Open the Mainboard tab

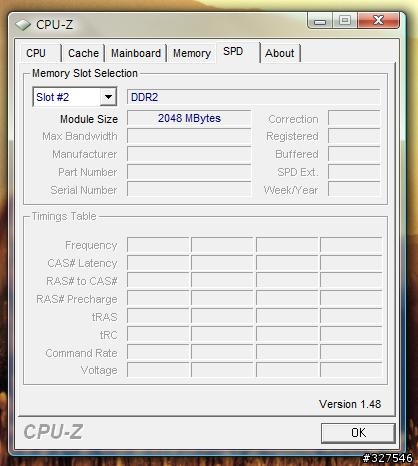[x=136, y=53]
